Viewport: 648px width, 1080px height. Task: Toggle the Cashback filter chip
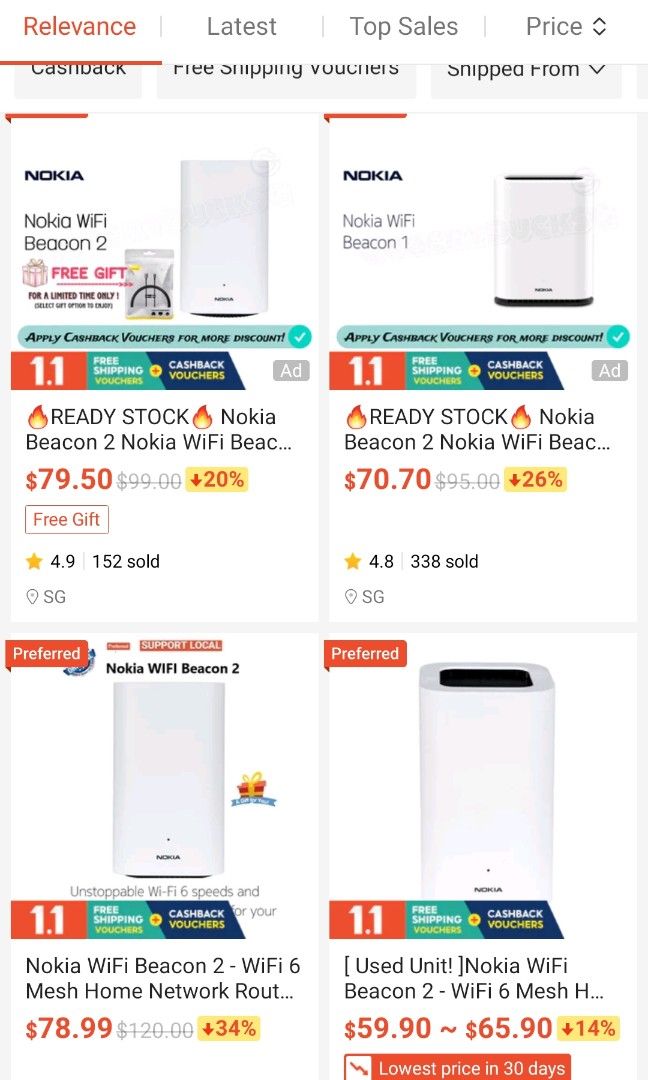(78, 70)
